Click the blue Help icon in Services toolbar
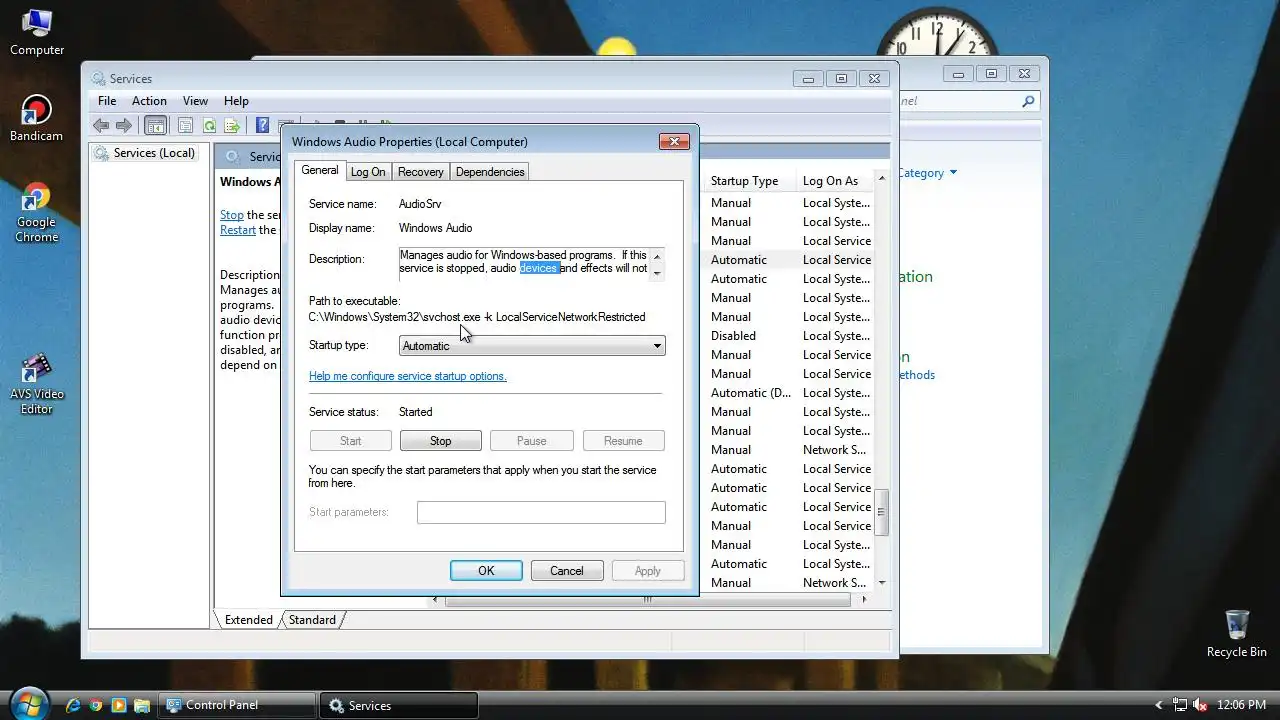 click(262, 125)
